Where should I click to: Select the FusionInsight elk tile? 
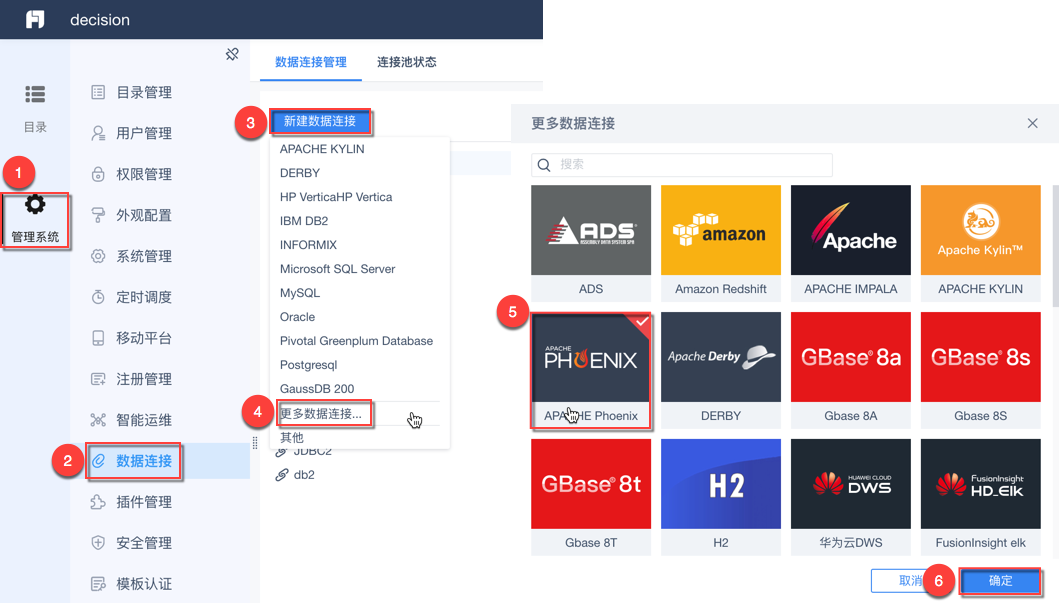[x=981, y=497]
